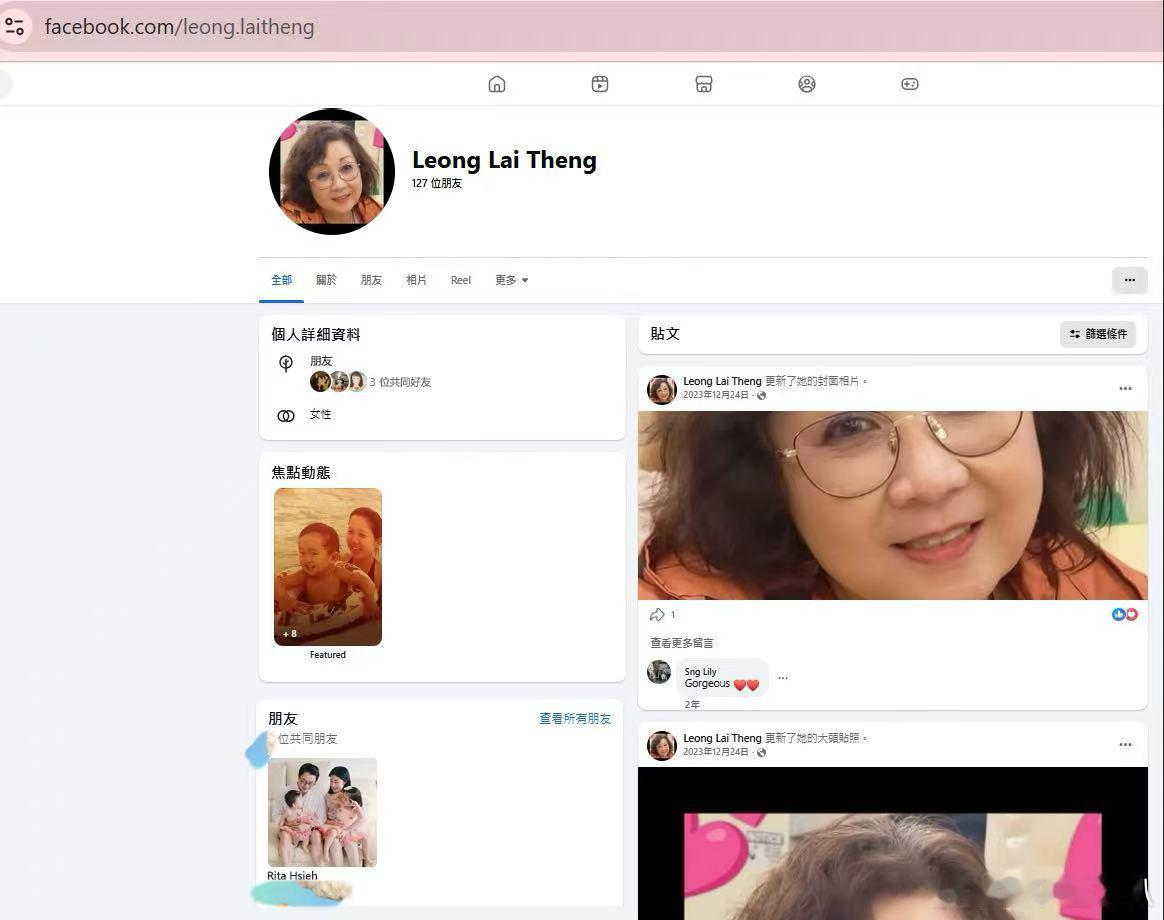Switch to the 朋友 tab
The image size is (1164, 920).
(371, 280)
